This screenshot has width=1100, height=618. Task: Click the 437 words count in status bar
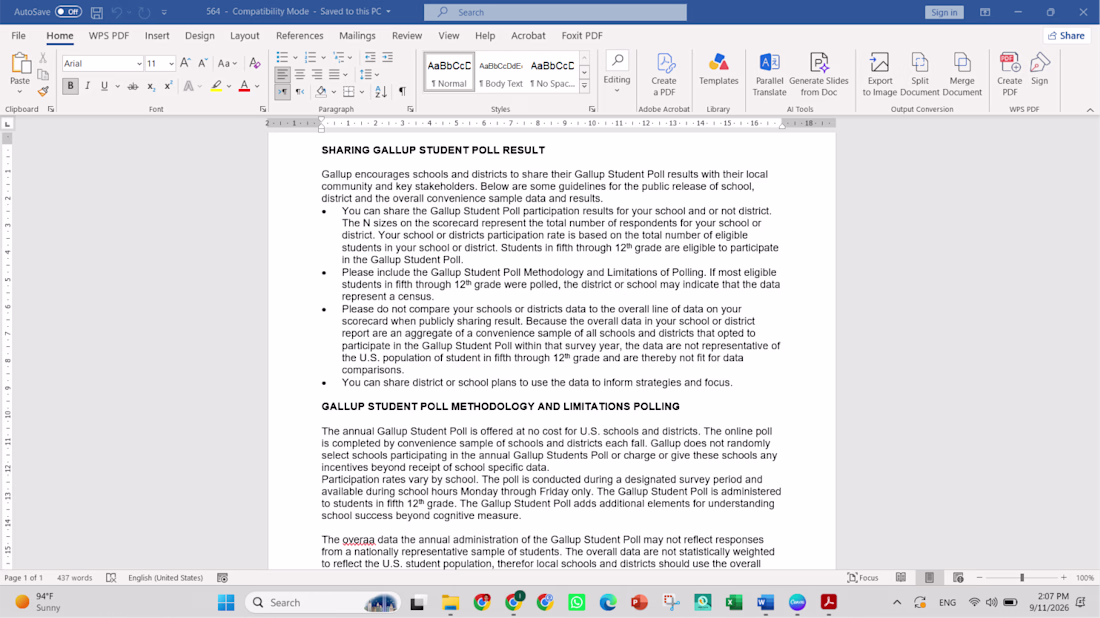(74, 577)
